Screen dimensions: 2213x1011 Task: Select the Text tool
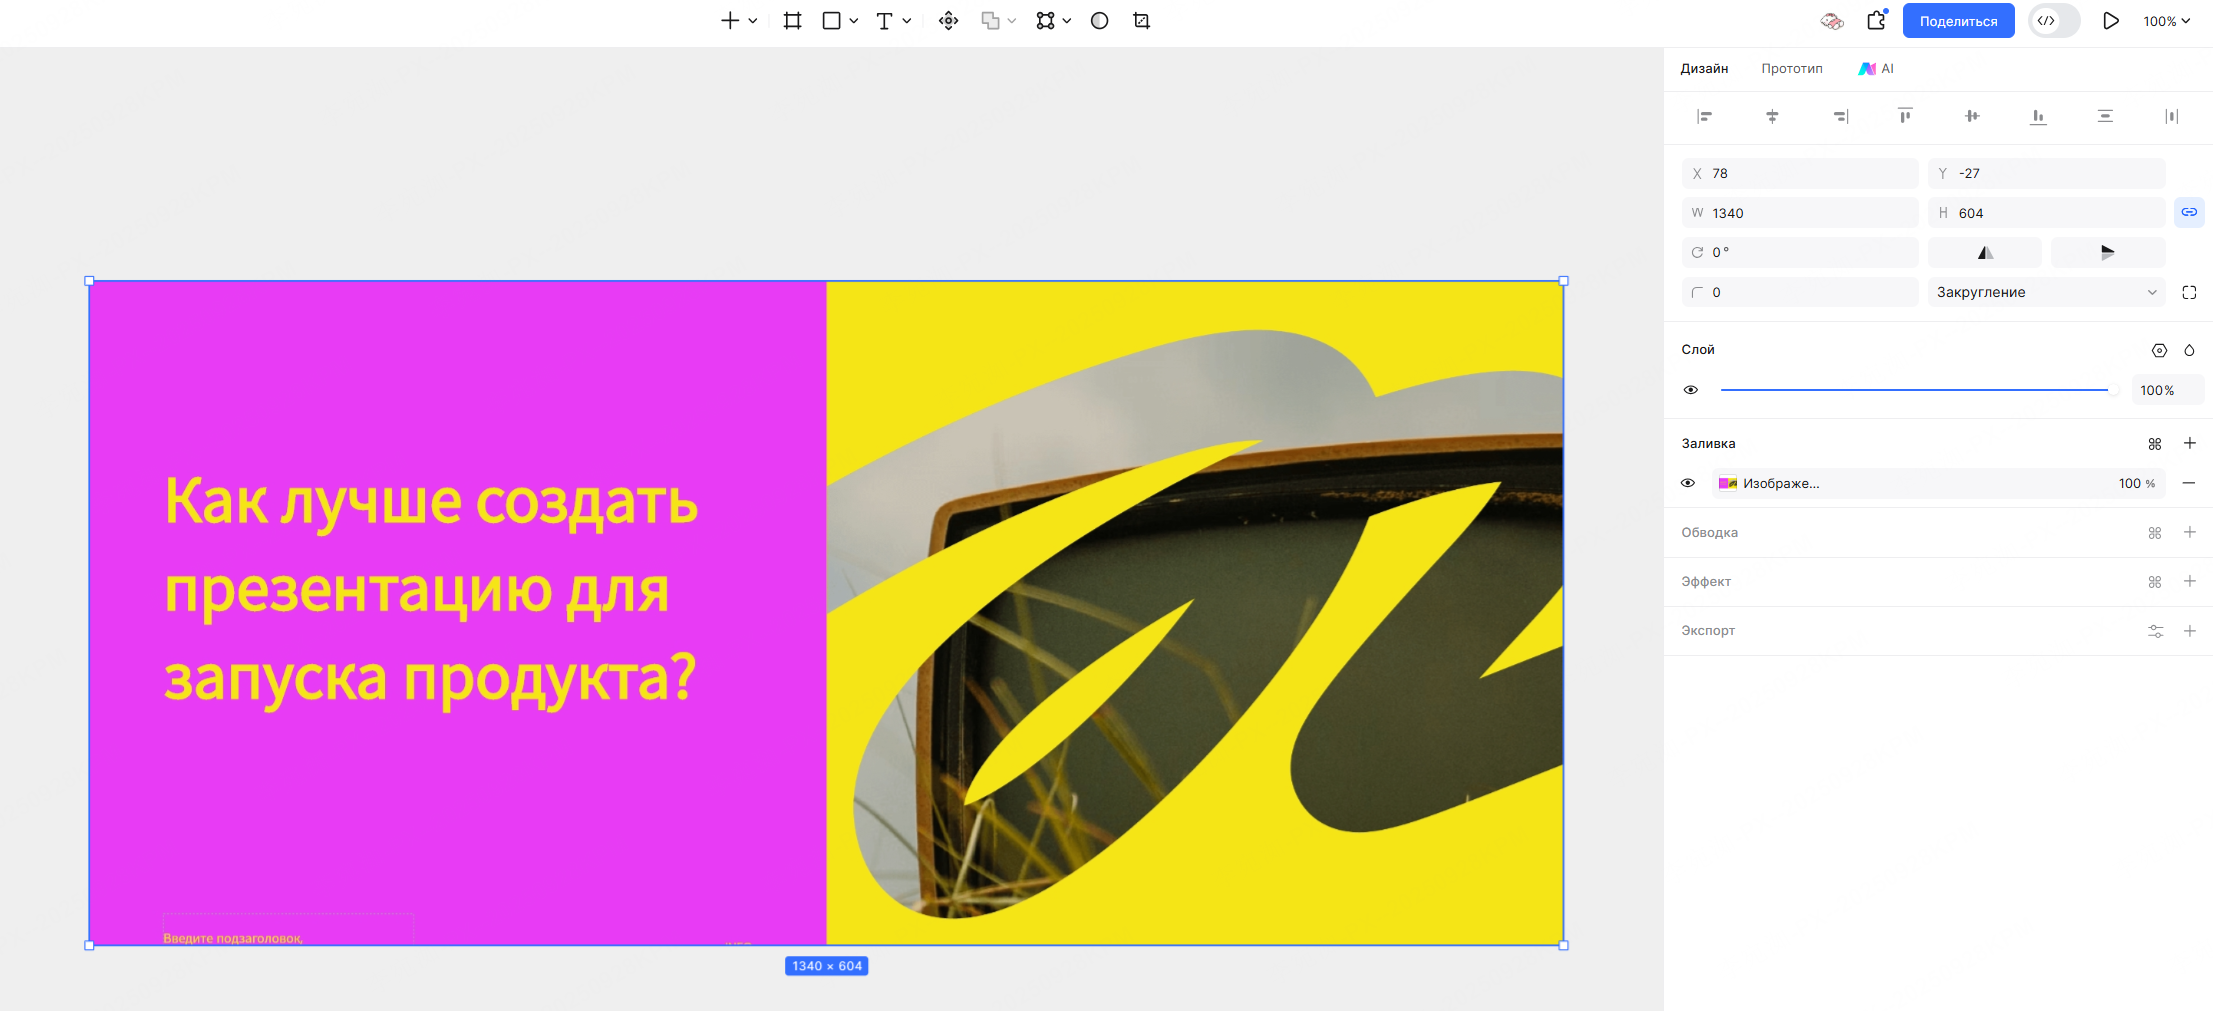(884, 21)
